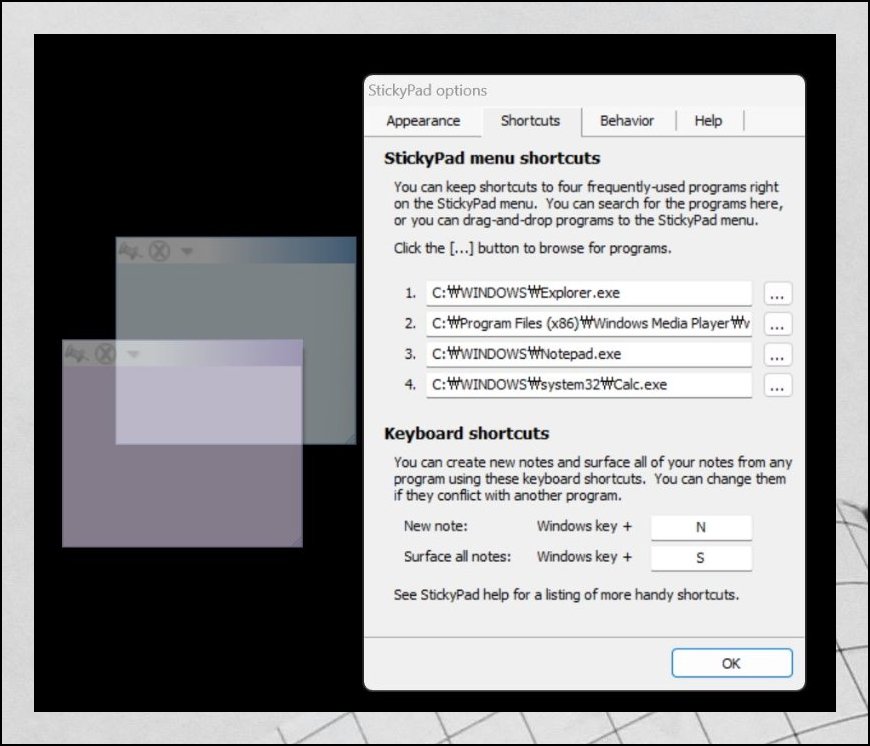Edit the Windows Media Player path field
Image resolution: width=870 pixels, height=746 pixels.
pos(589,323)
